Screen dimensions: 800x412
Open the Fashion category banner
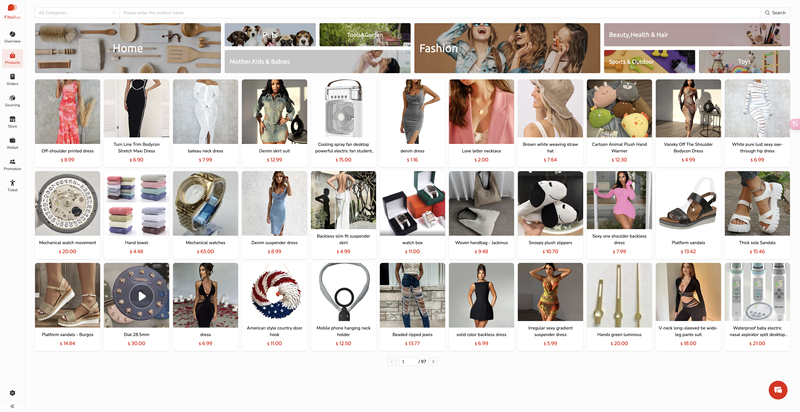507,48
